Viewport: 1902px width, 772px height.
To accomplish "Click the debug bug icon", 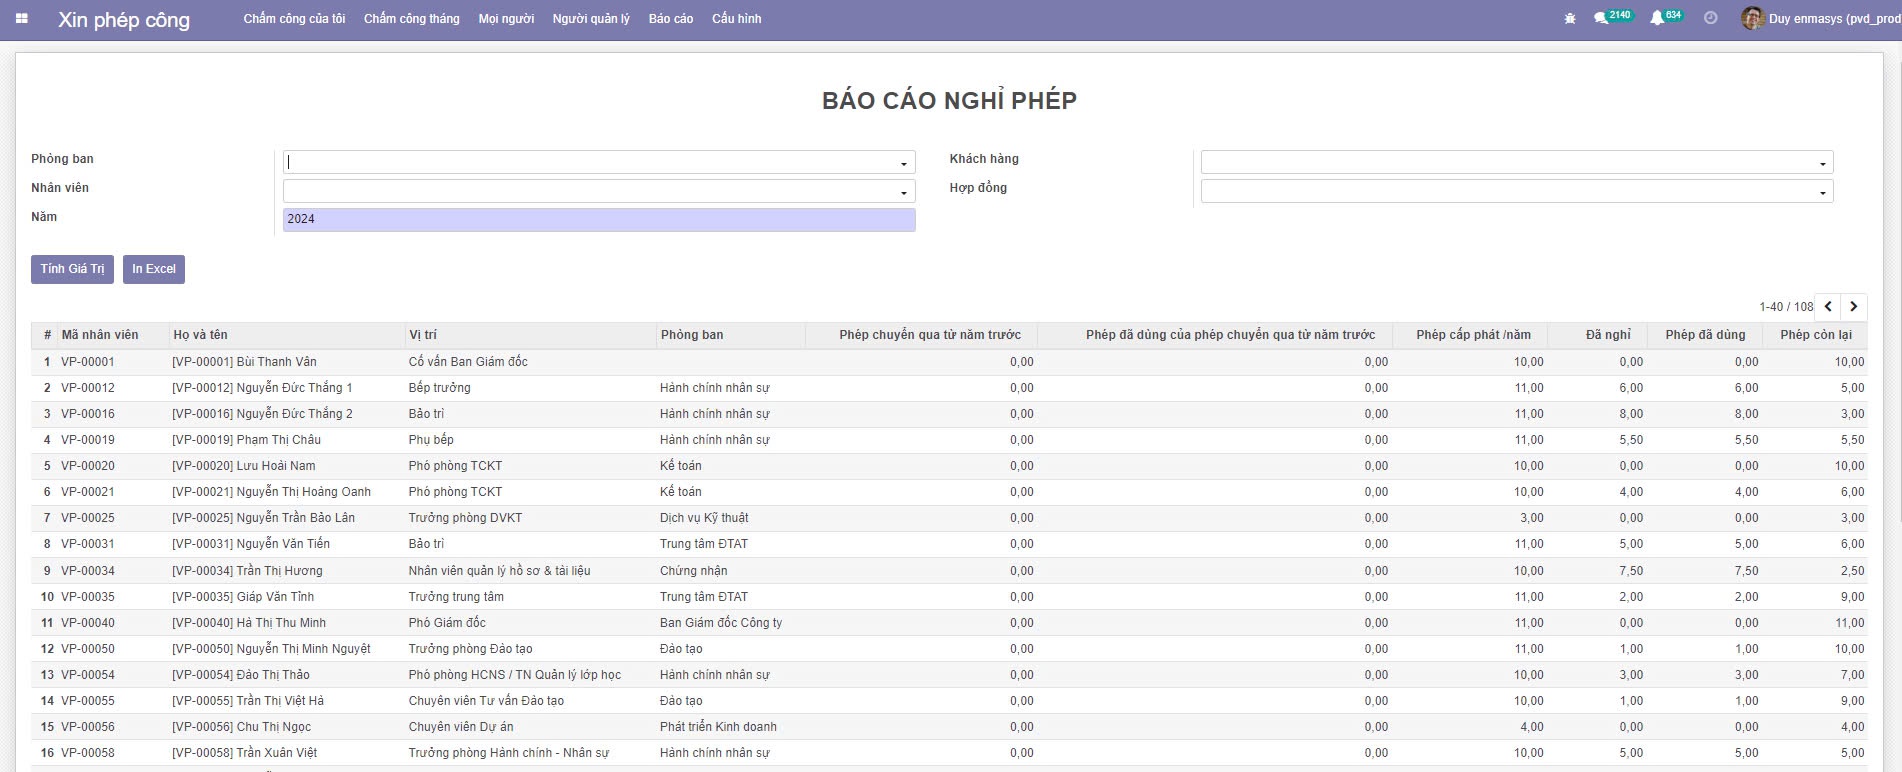I will click(1570, 19).
